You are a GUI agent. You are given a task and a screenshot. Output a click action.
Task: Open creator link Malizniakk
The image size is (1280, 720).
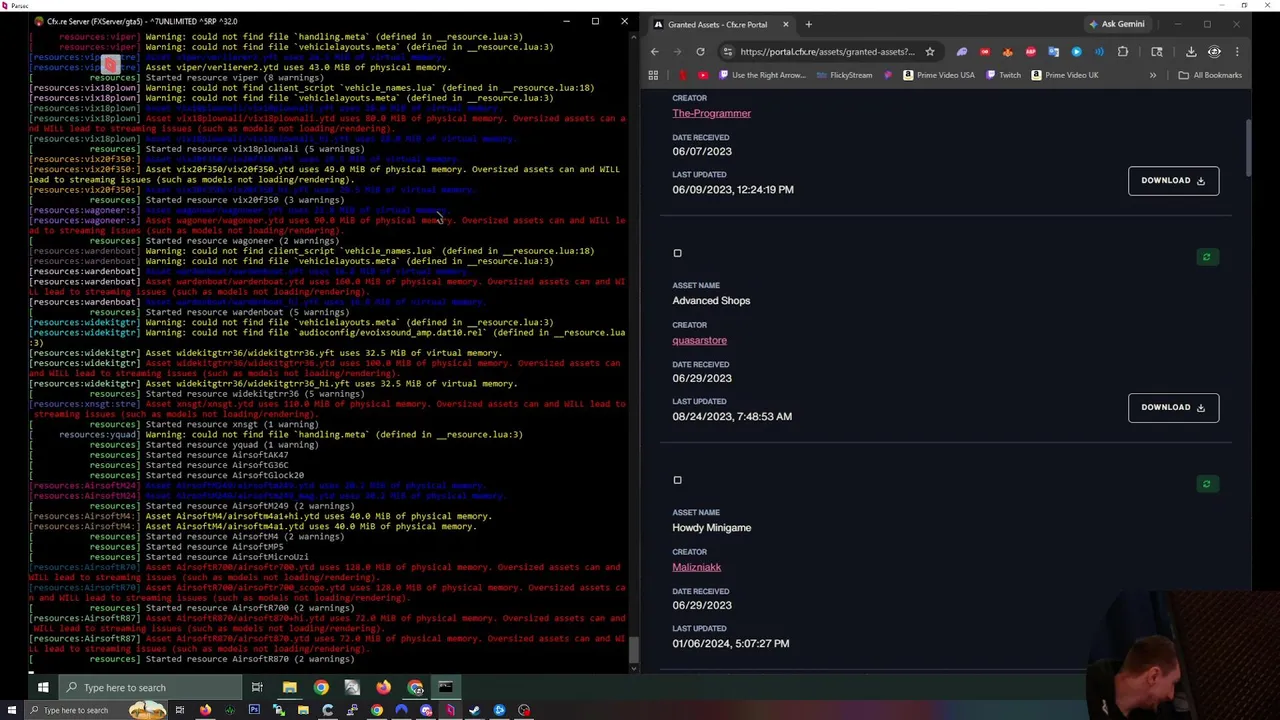point(696,567)
